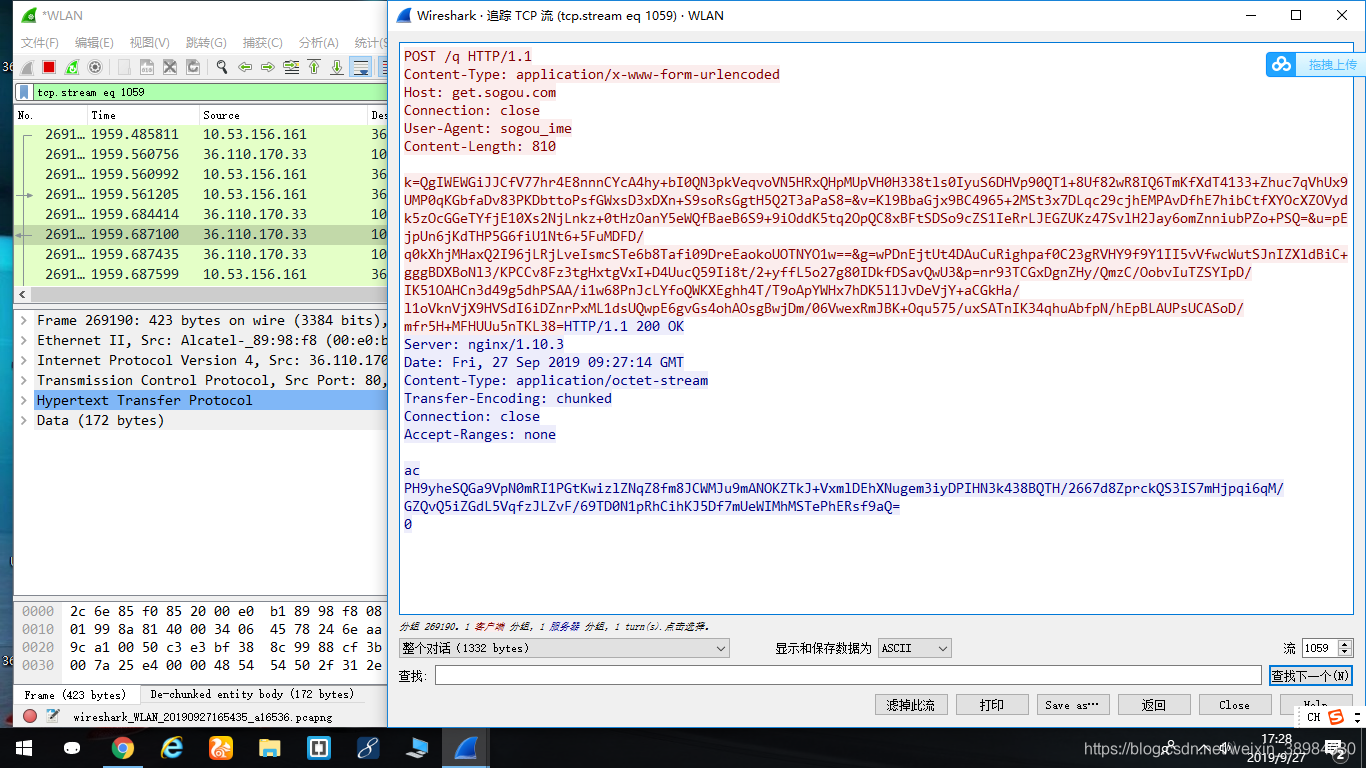1366x768 pixels.
Task: Jump to last packet icon
Action: (x=337, y=67)
